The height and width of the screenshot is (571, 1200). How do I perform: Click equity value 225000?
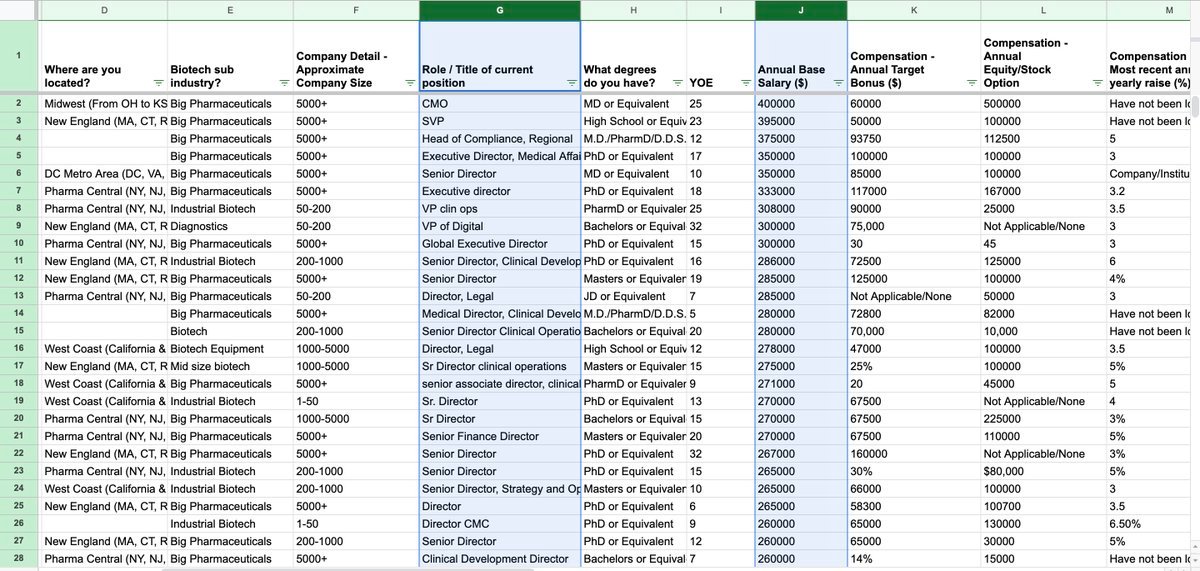(x=1043, y=418)
